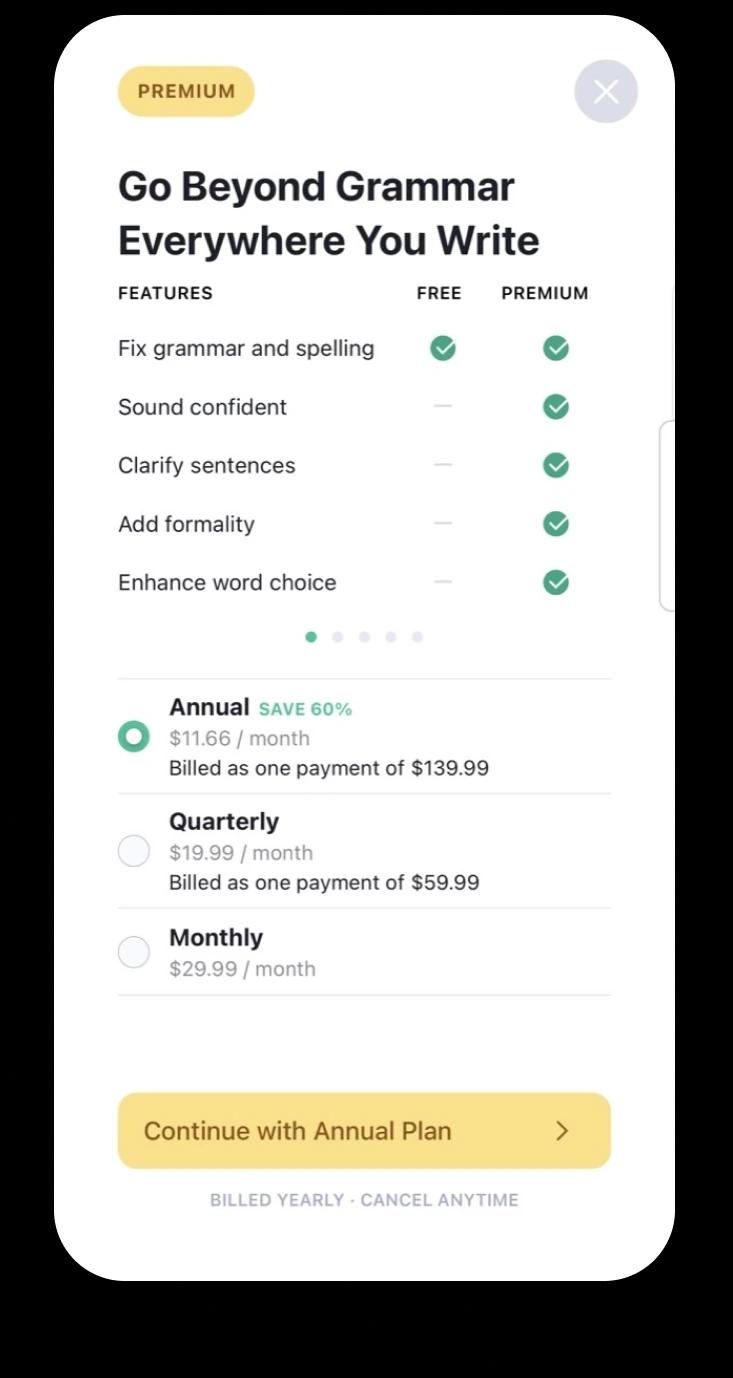Click the Premium checkmark beside Add formality
Image resolution: width=733 pixels, height=1378 pixels.
tap(556, 523)
